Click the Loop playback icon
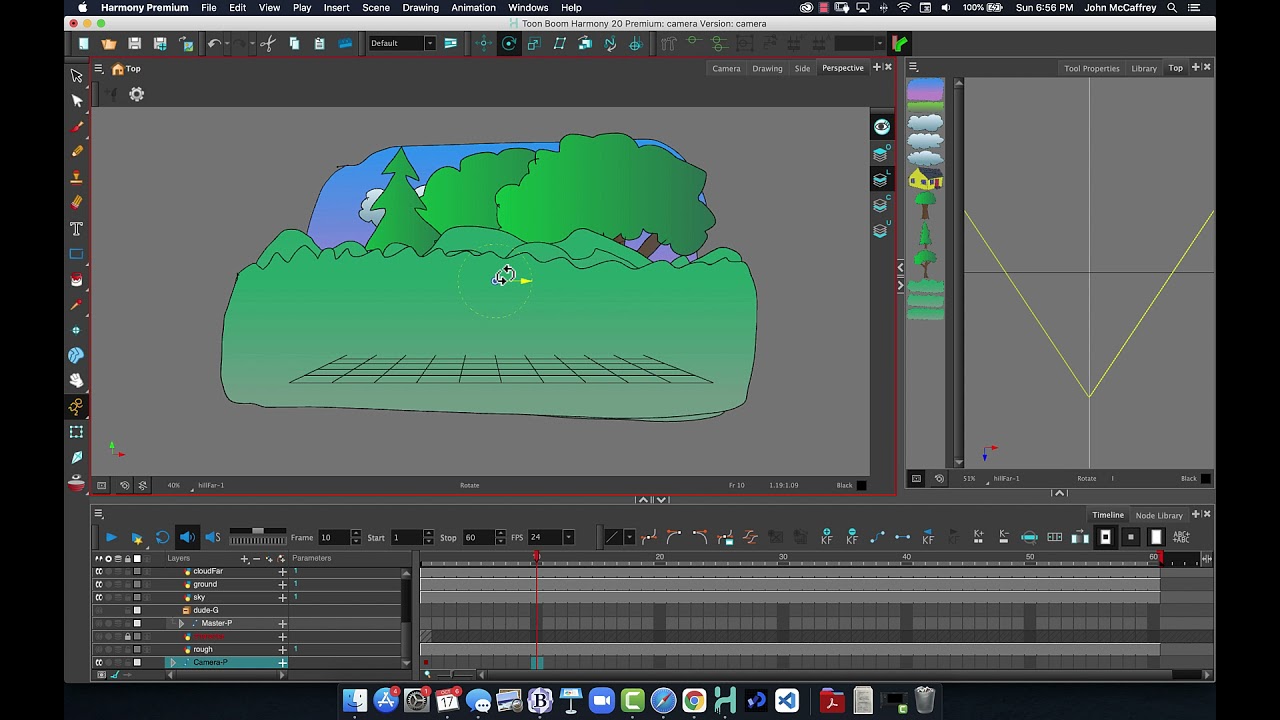Screen dimensions: 1280x720 [162, 537]
